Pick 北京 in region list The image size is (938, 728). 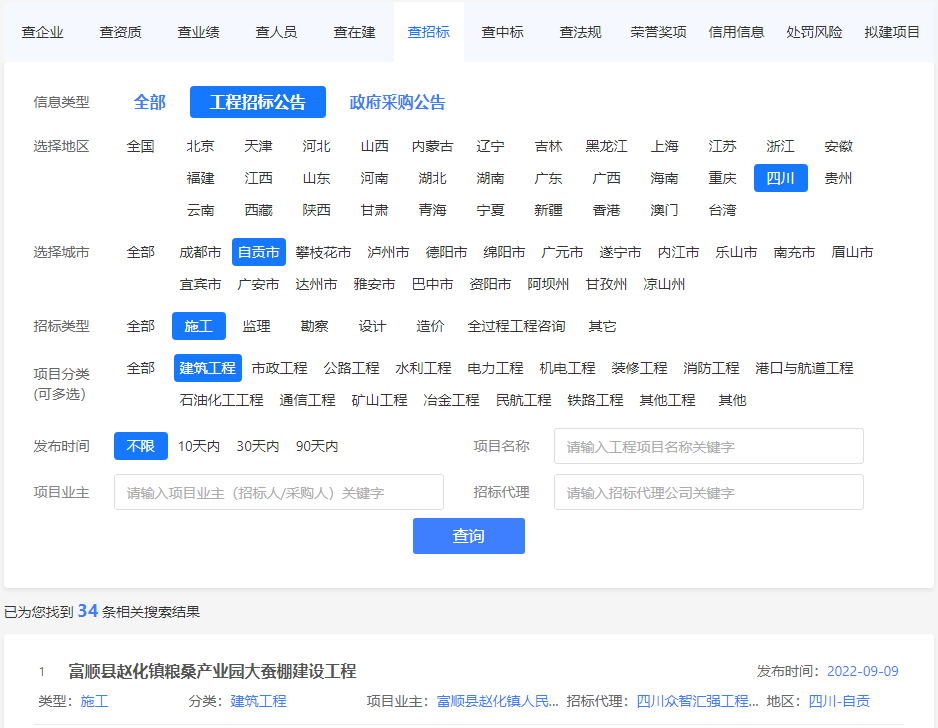click(200, 147)
